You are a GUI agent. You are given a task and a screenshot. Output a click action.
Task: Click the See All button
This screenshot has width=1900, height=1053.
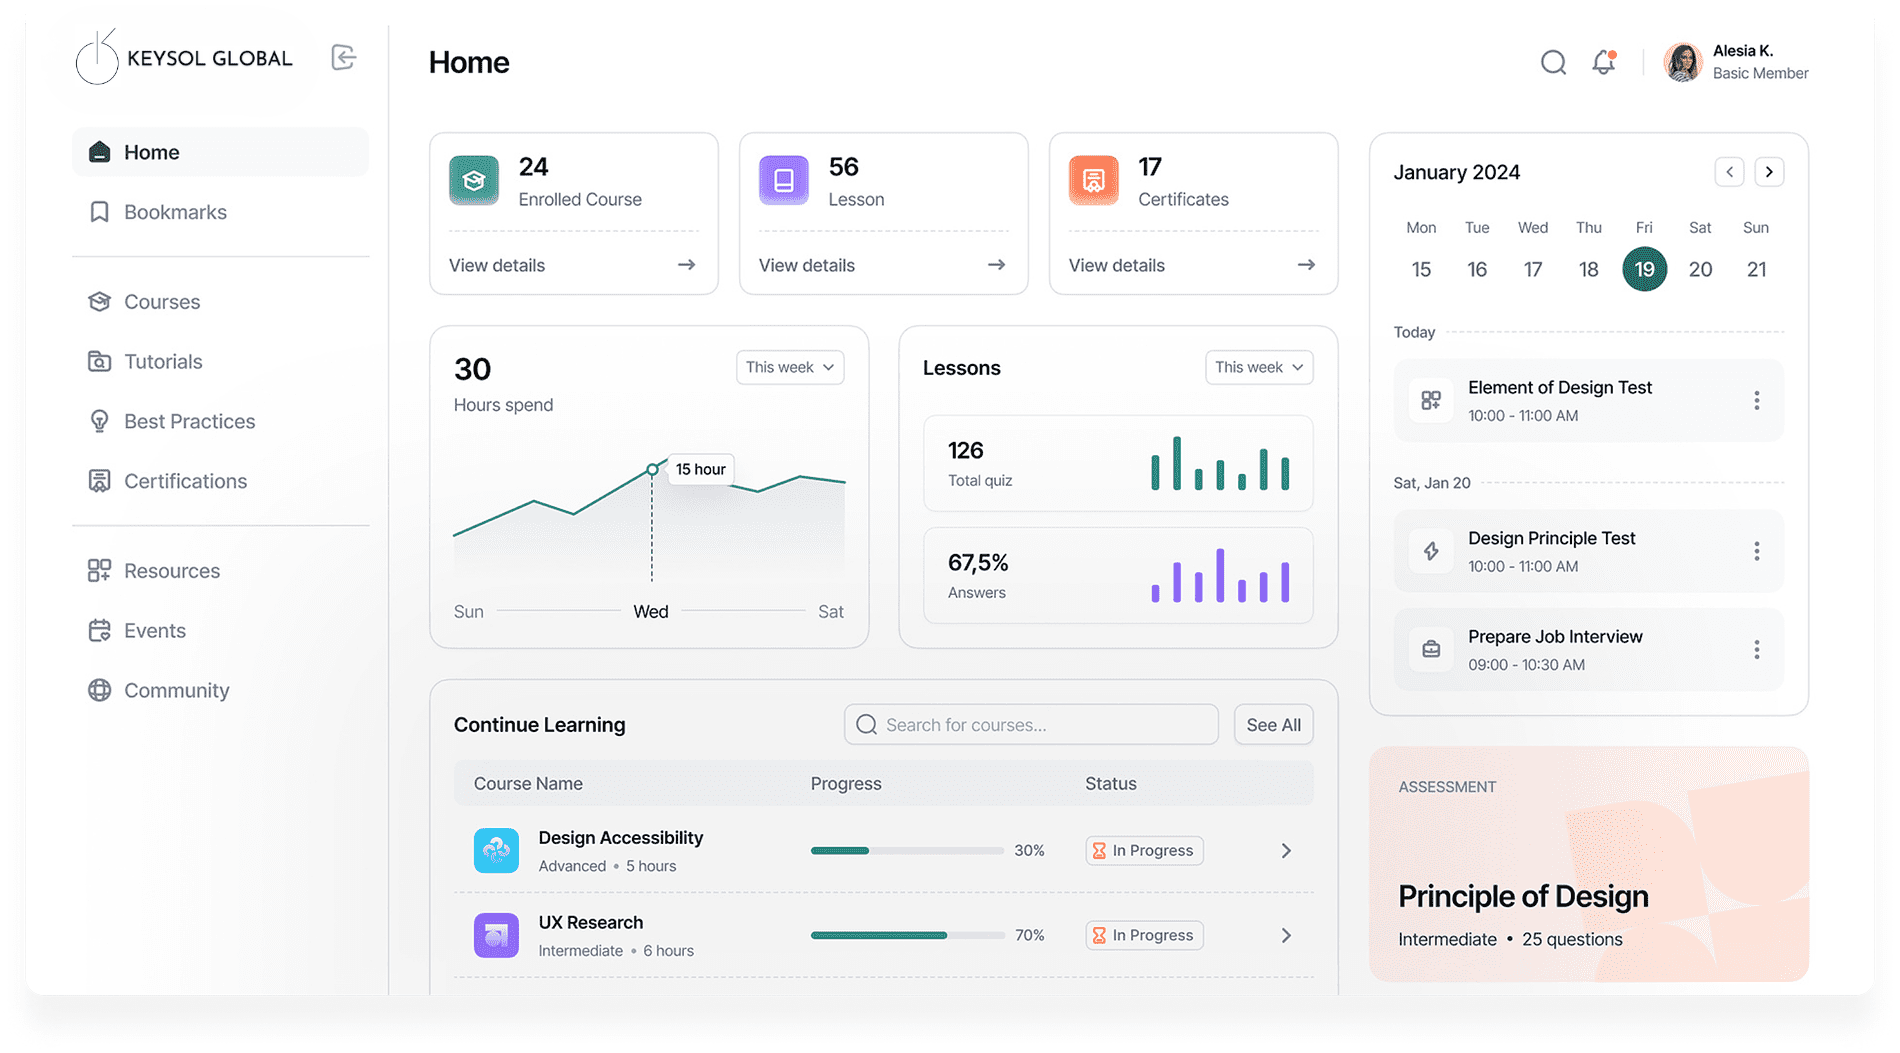pos(1273,725)
